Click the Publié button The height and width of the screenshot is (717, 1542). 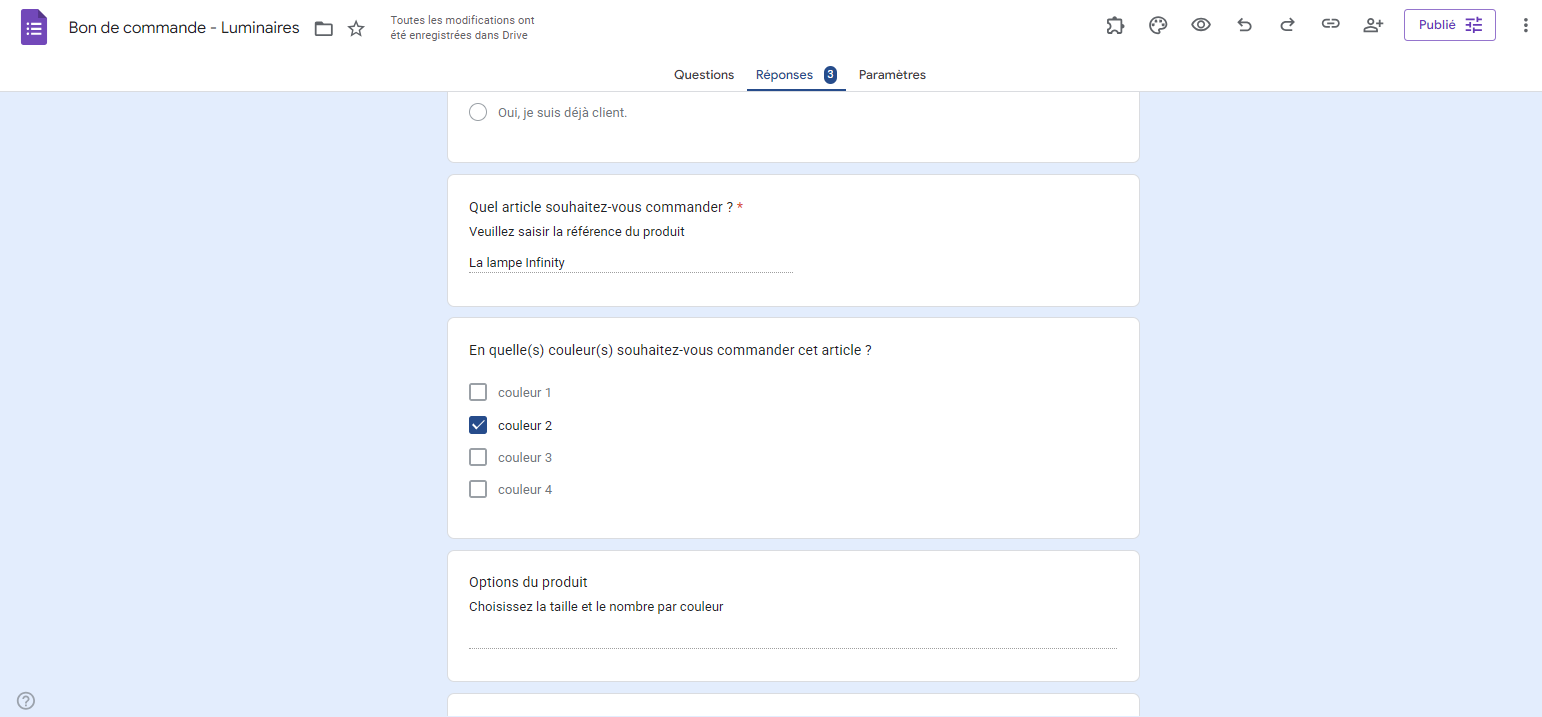click(x=1440, y=25)
